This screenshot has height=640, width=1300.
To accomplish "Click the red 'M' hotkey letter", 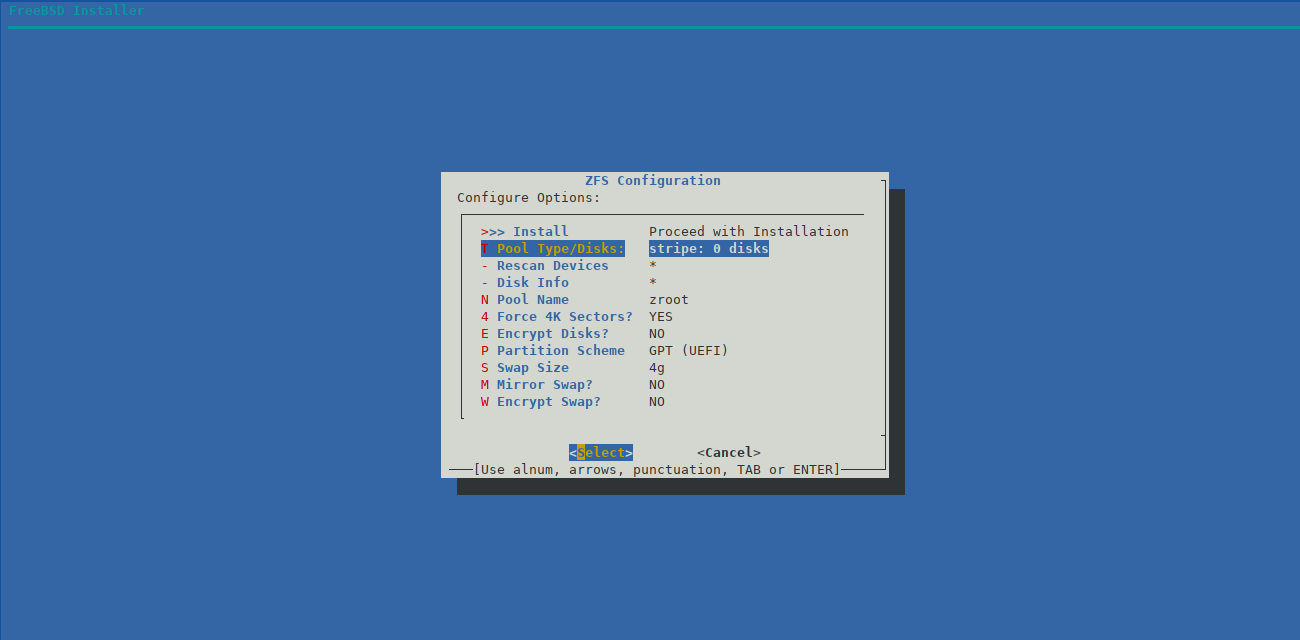I will pos(485,384).
